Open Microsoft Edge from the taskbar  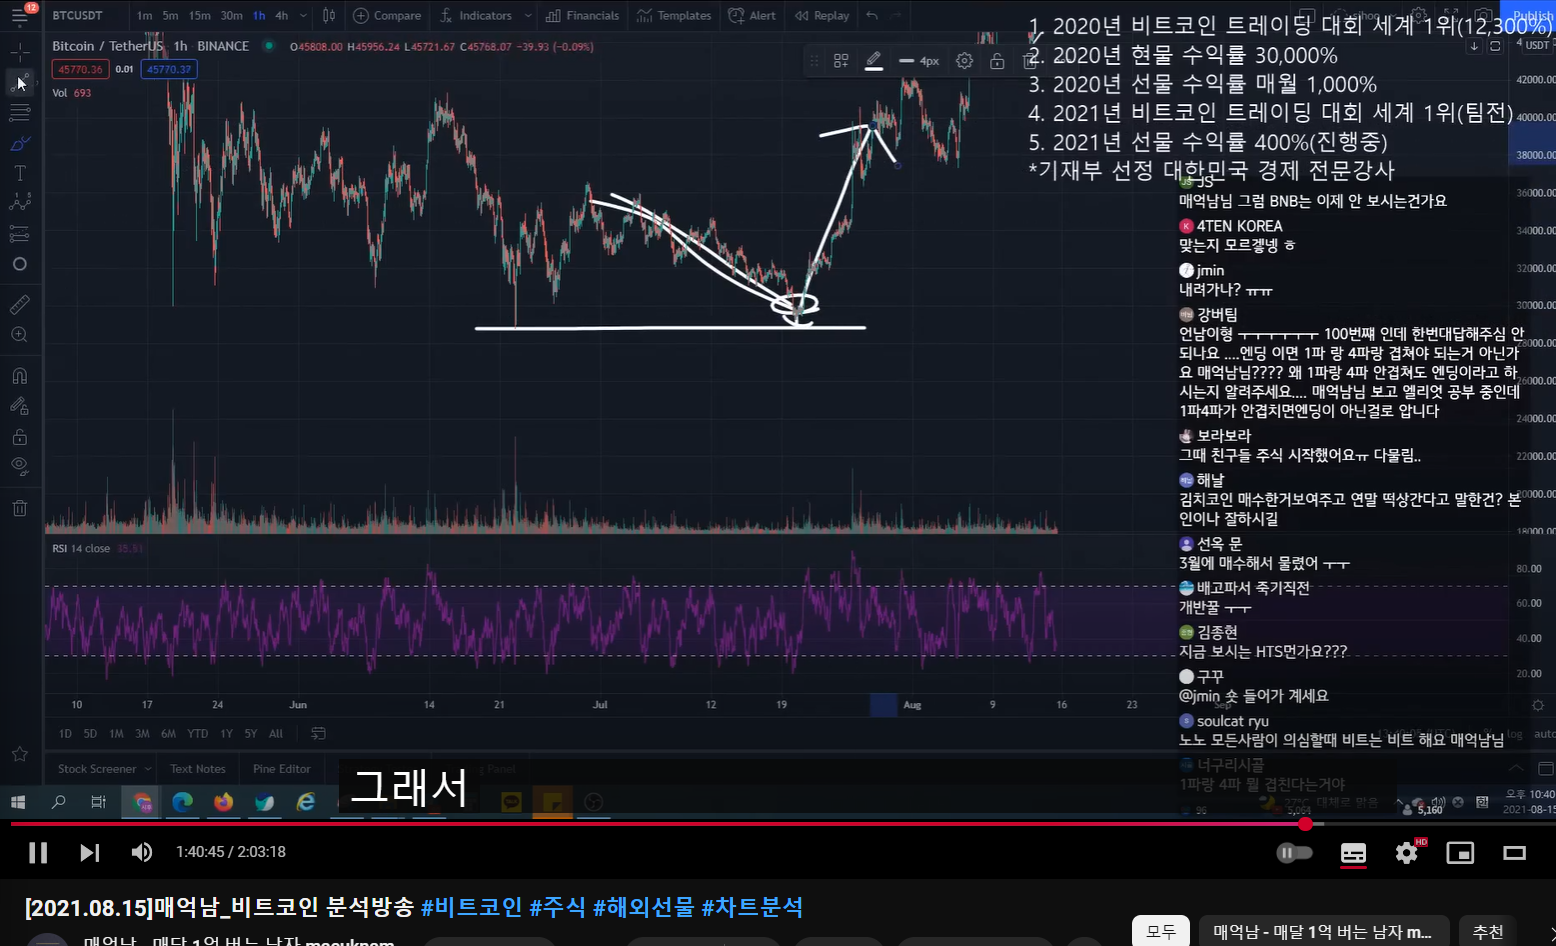pos(182,802)
